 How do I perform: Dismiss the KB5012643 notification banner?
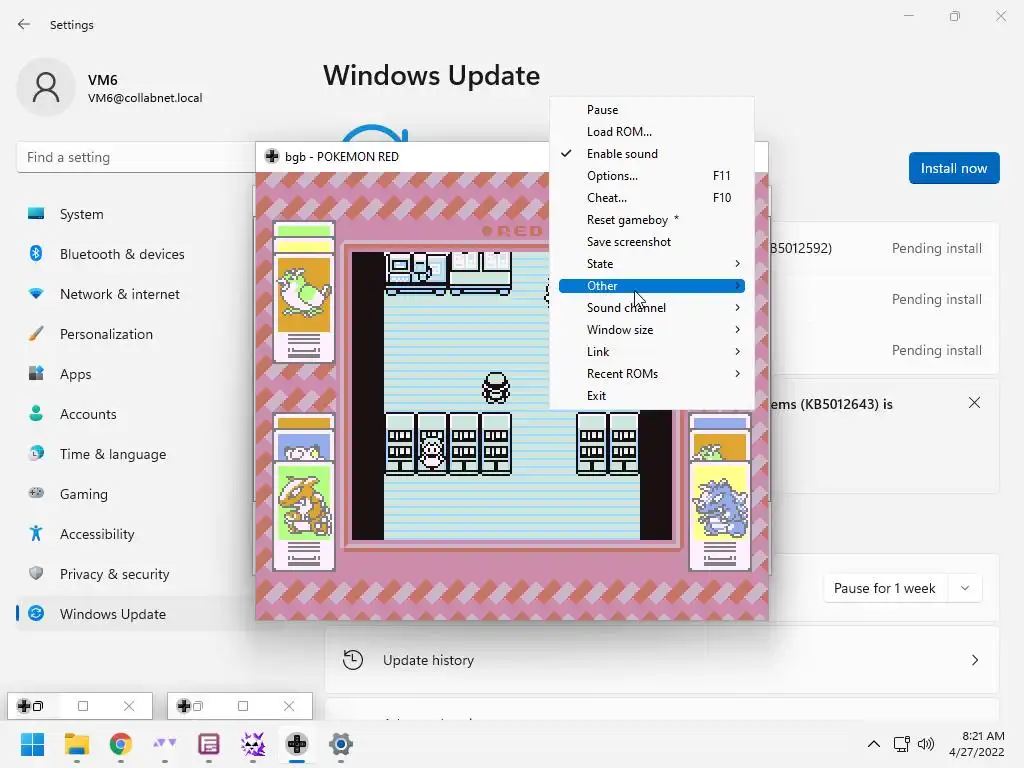[x=974, y=403]
